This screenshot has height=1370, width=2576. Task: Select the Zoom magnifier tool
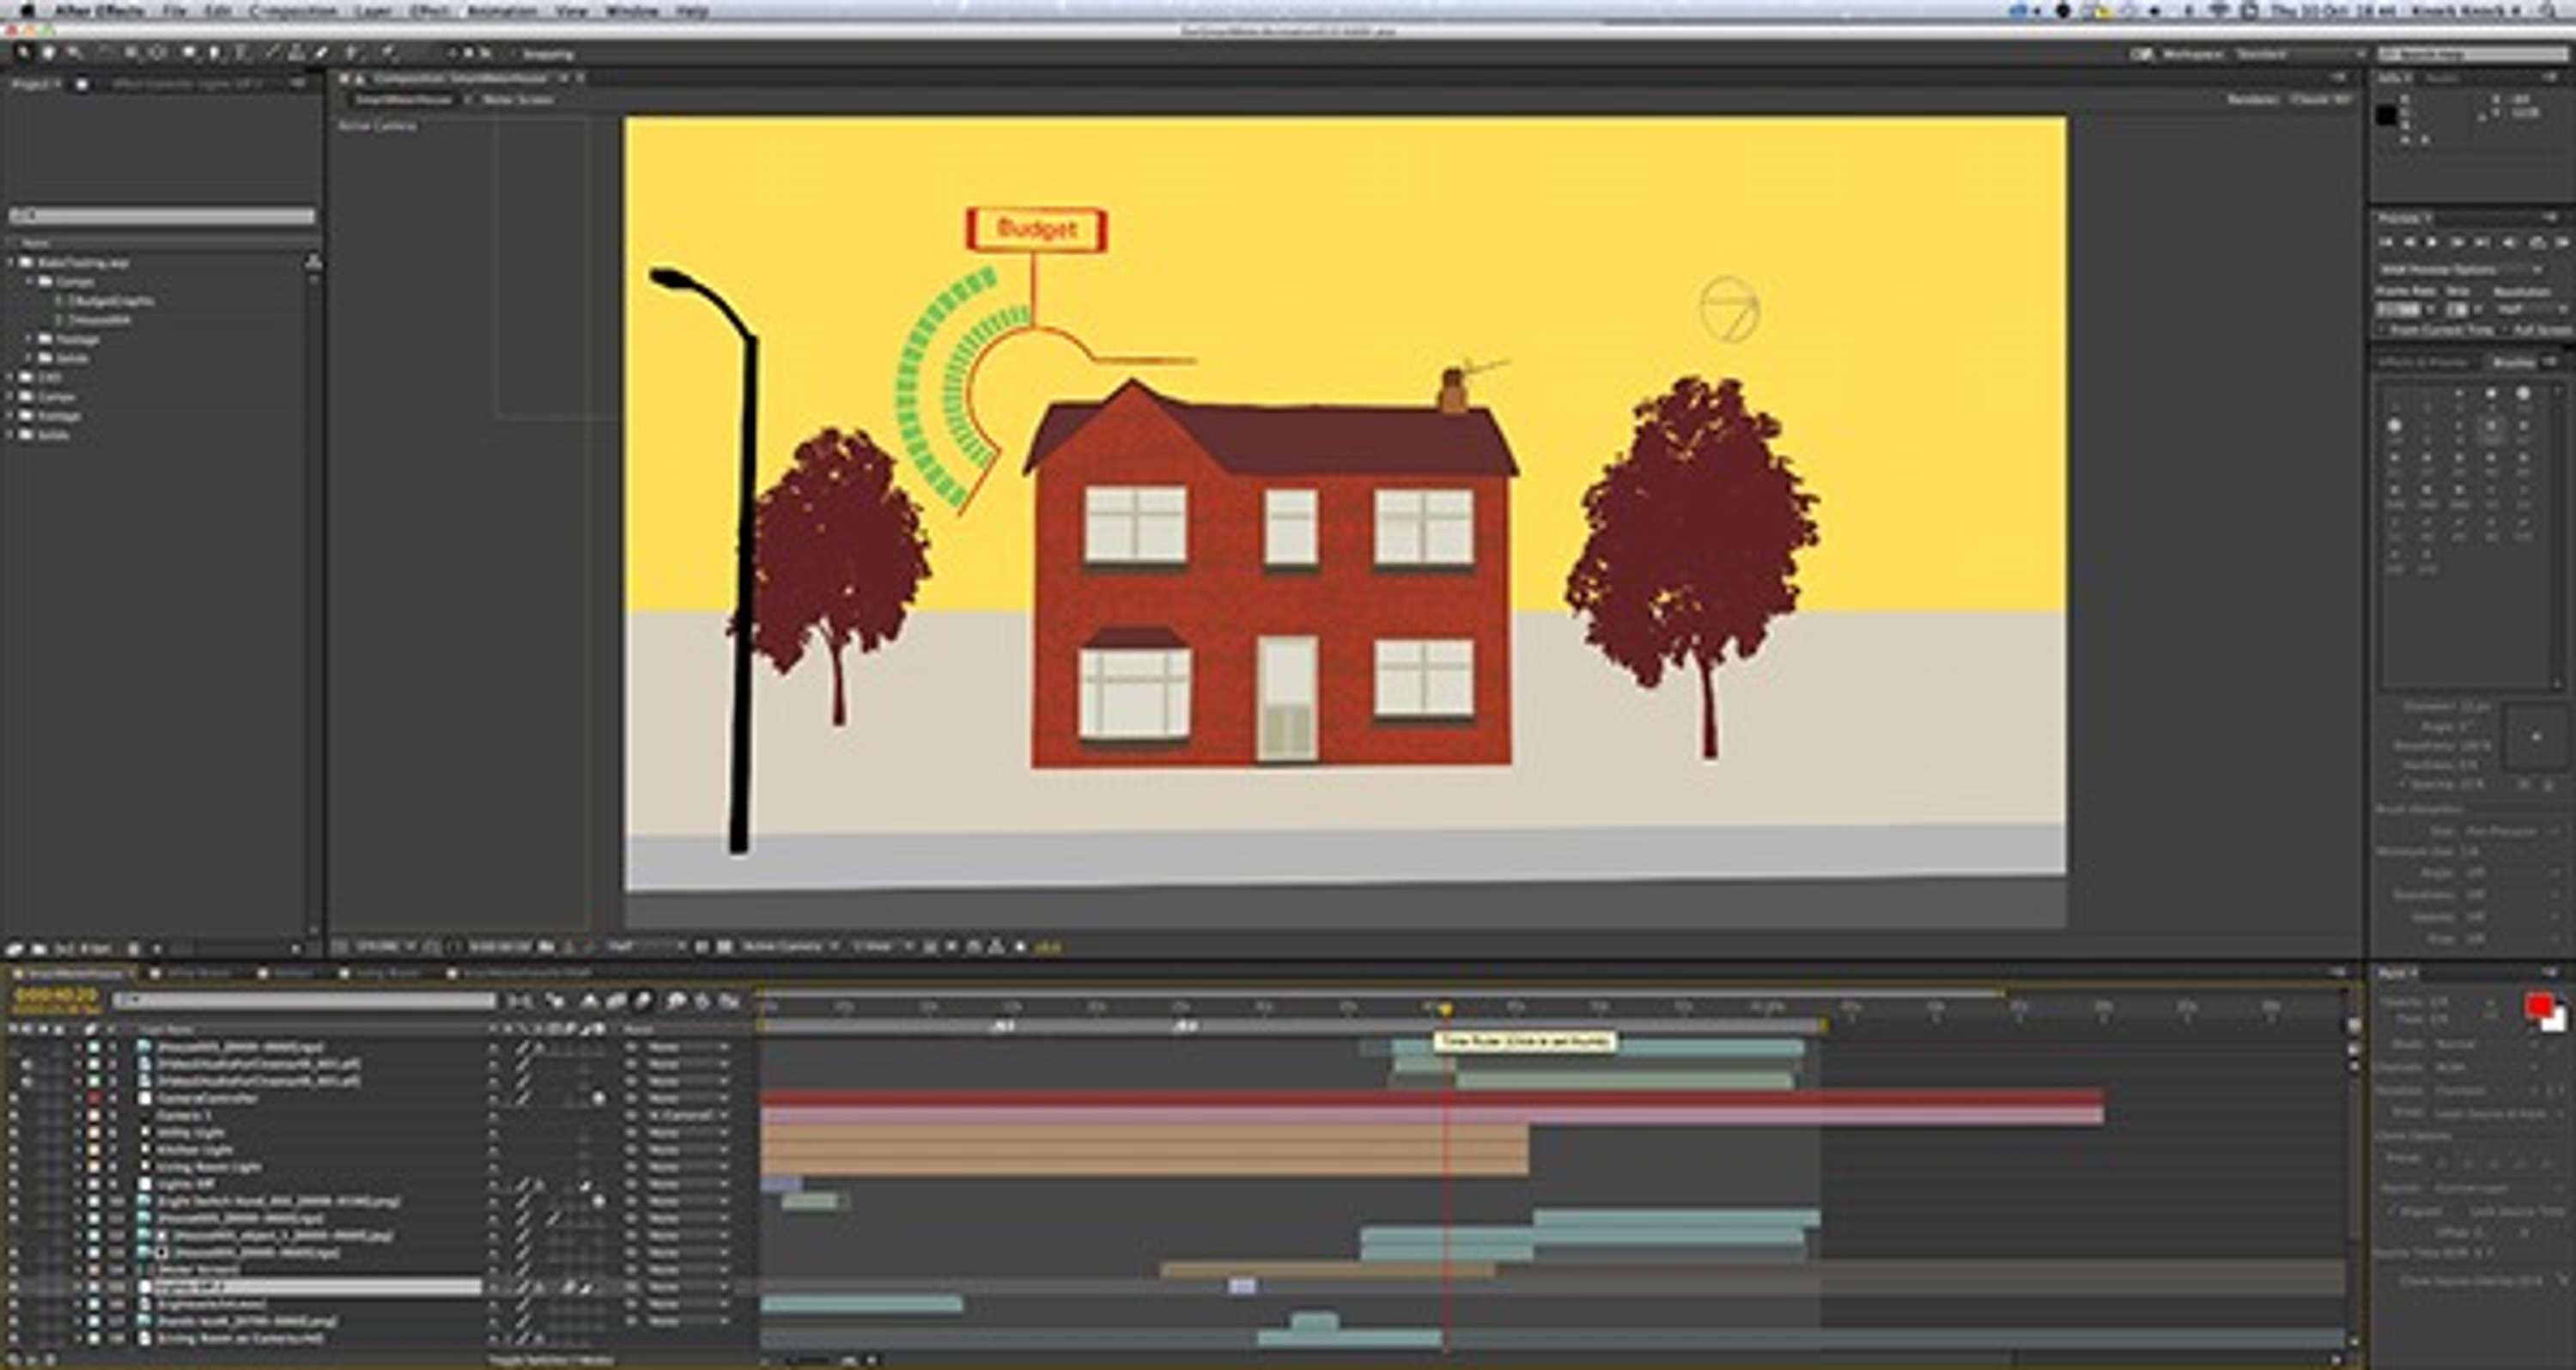click(74, 53)
